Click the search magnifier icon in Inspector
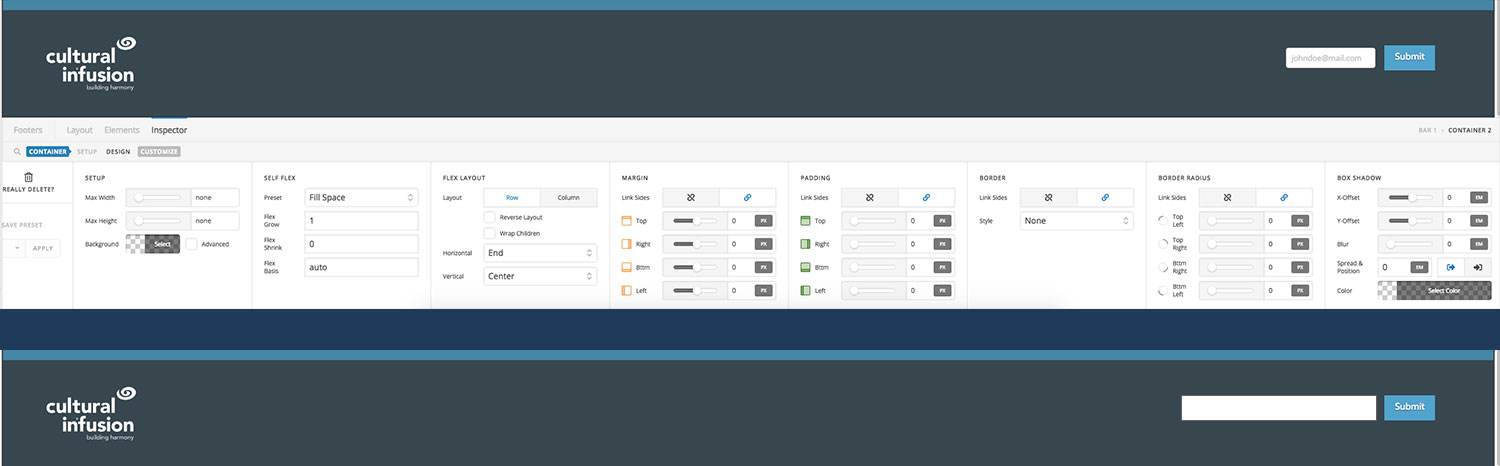 click(x=17, y=152)
